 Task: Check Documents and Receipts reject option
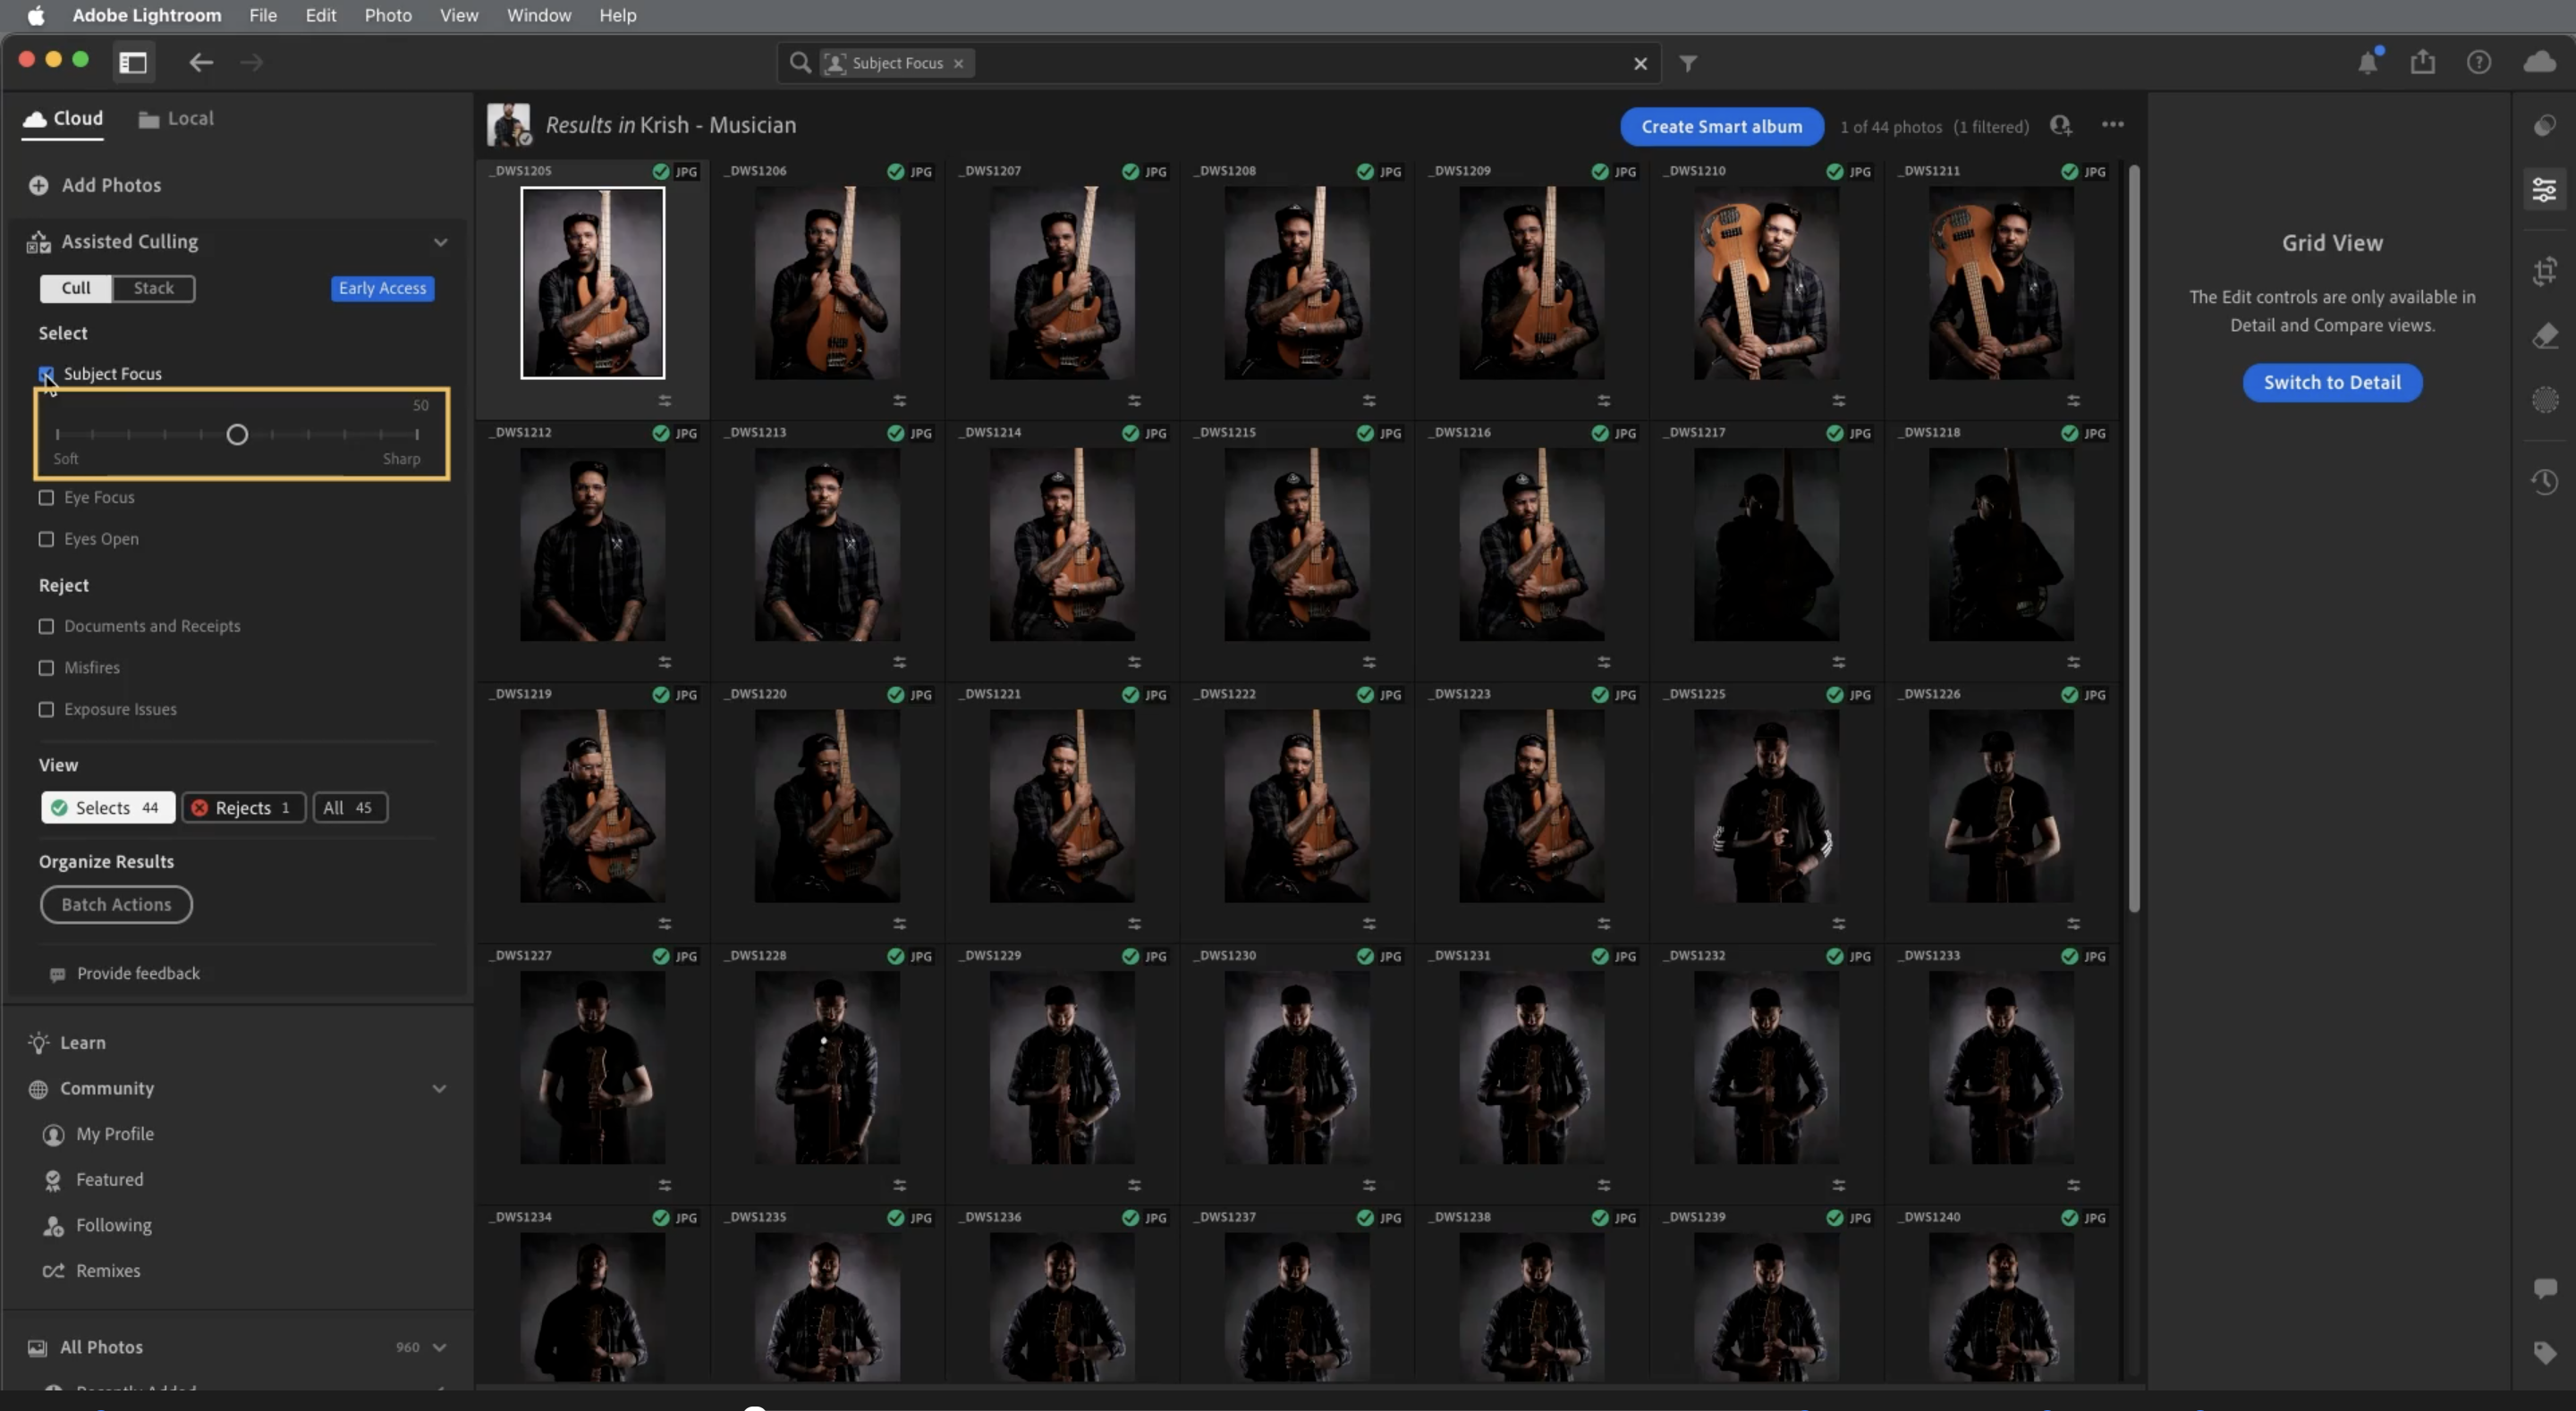tap(46, 626)
